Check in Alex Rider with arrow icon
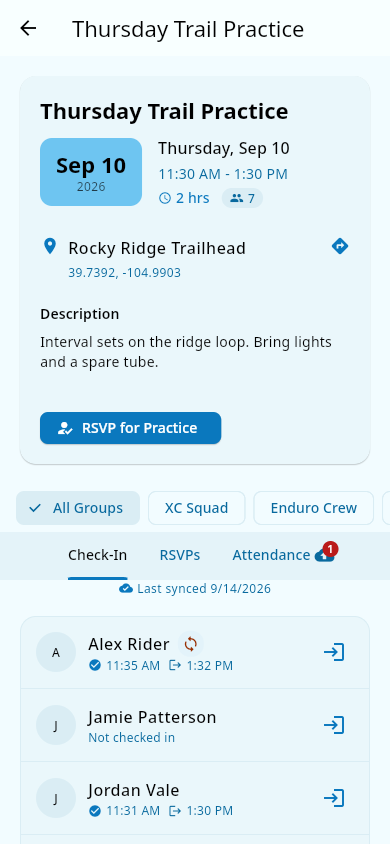The image size is (390, 844). pos(334,652)
